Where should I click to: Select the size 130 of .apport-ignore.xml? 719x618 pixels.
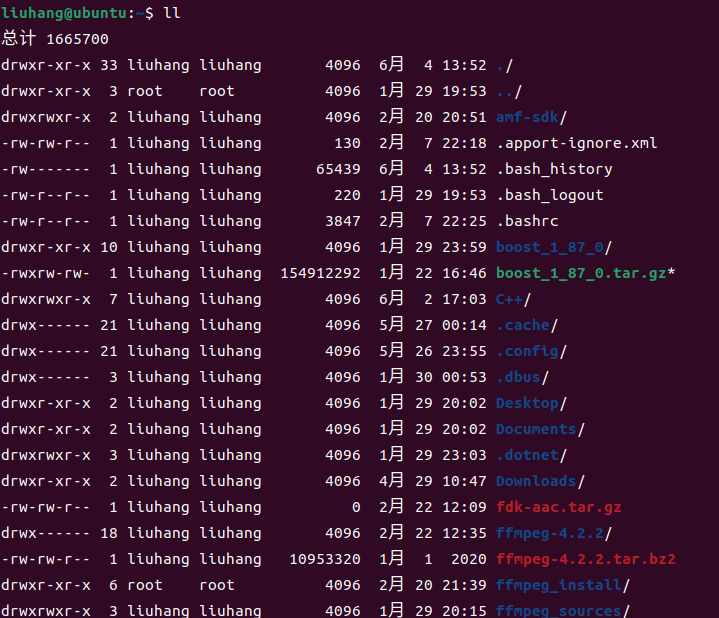[347, 143]
